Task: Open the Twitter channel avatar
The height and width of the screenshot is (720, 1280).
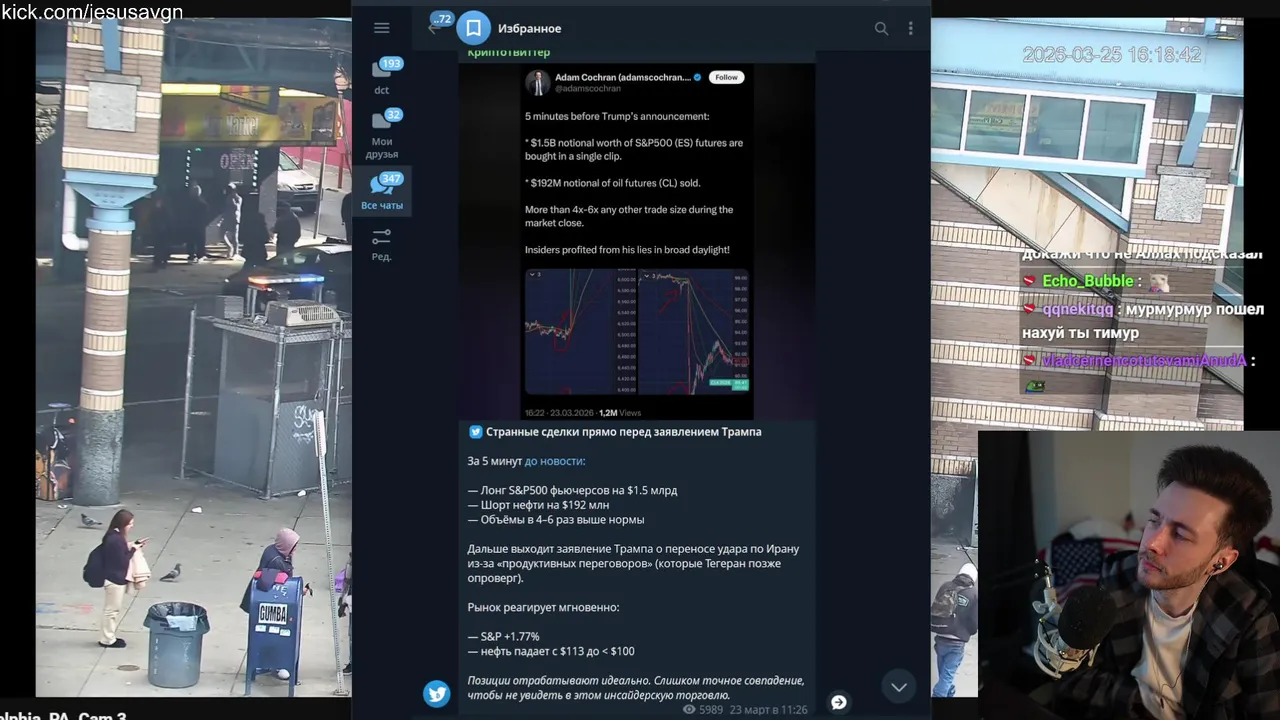Action: pyautogui.click(x=437, y=694)
